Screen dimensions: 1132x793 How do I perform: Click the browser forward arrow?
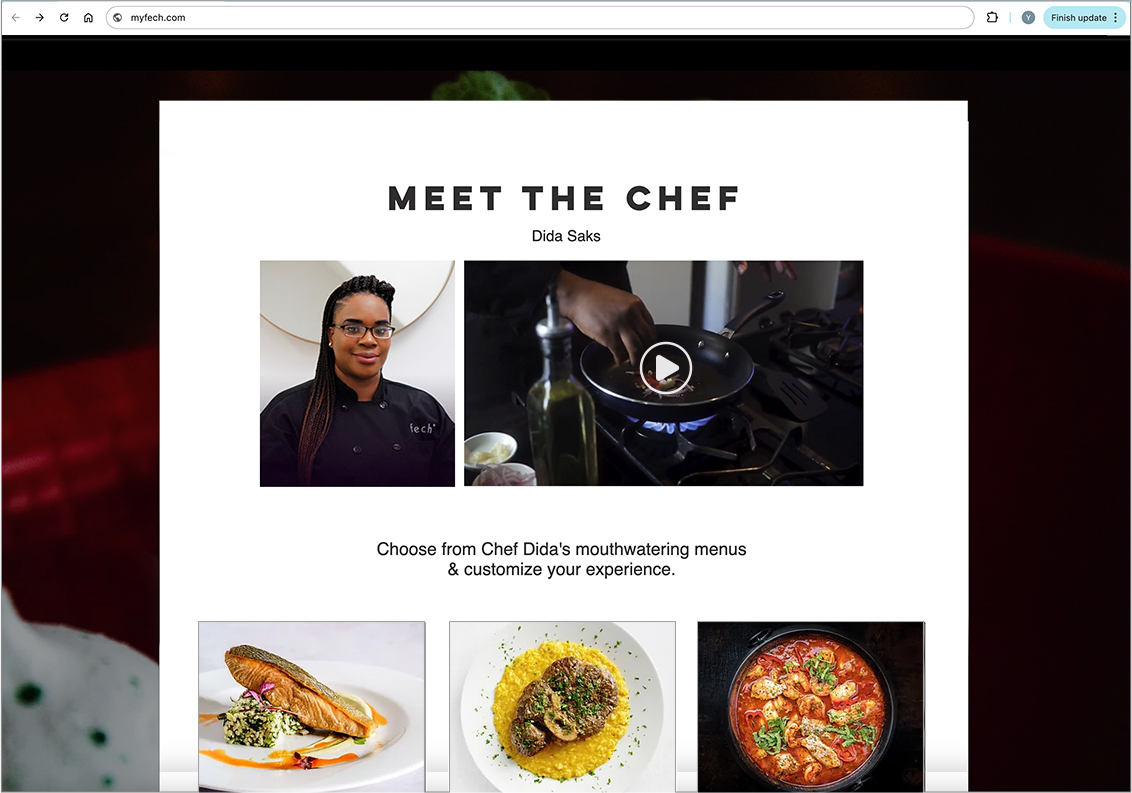pos(40,17)
